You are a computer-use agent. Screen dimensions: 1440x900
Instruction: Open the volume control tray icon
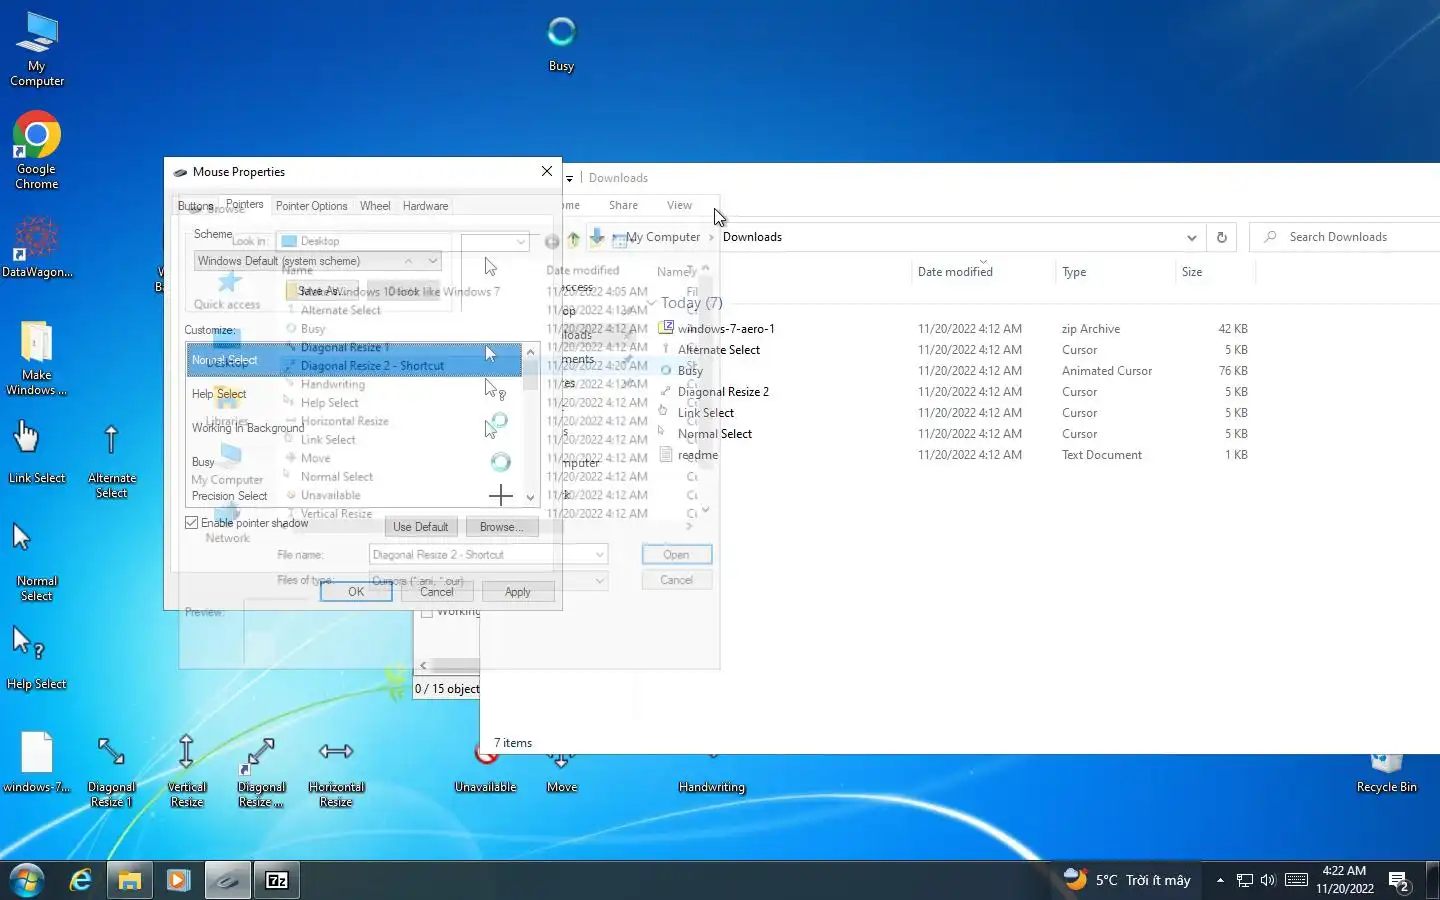pos(1268,880)
